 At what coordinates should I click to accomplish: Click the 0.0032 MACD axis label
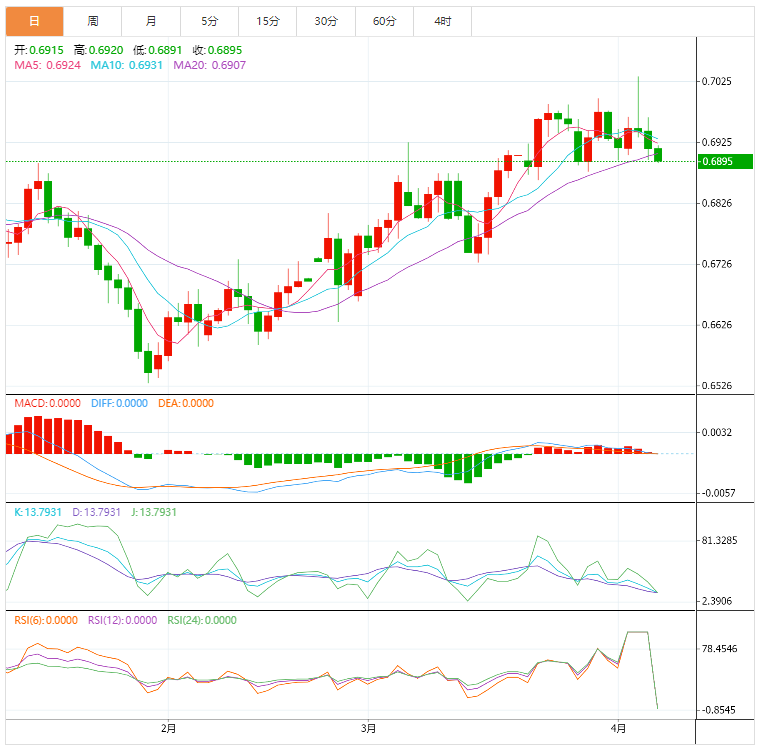[717, 432]
